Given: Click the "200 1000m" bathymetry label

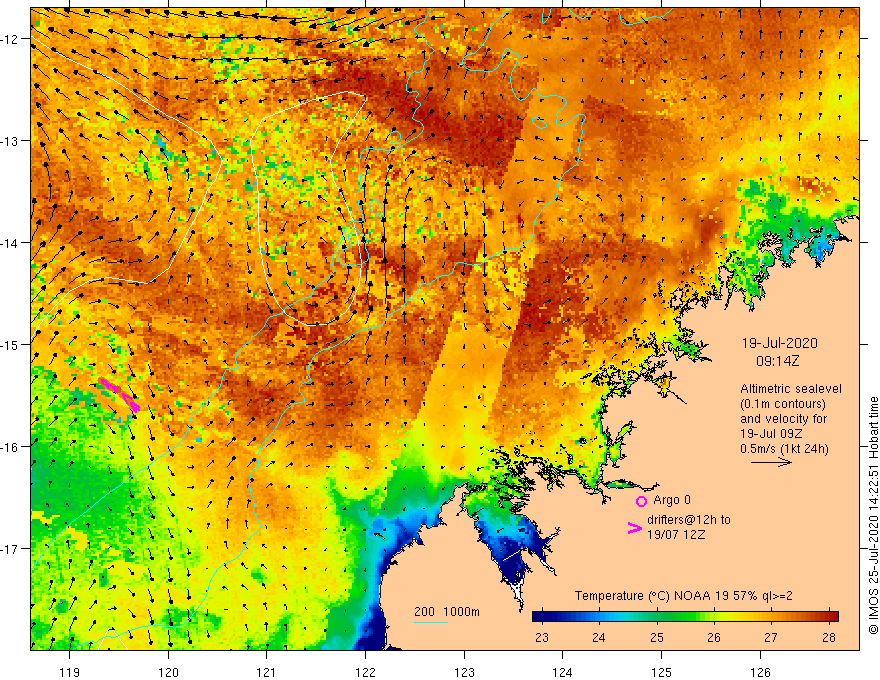Looking at the screenshot, I should [447, 612].
